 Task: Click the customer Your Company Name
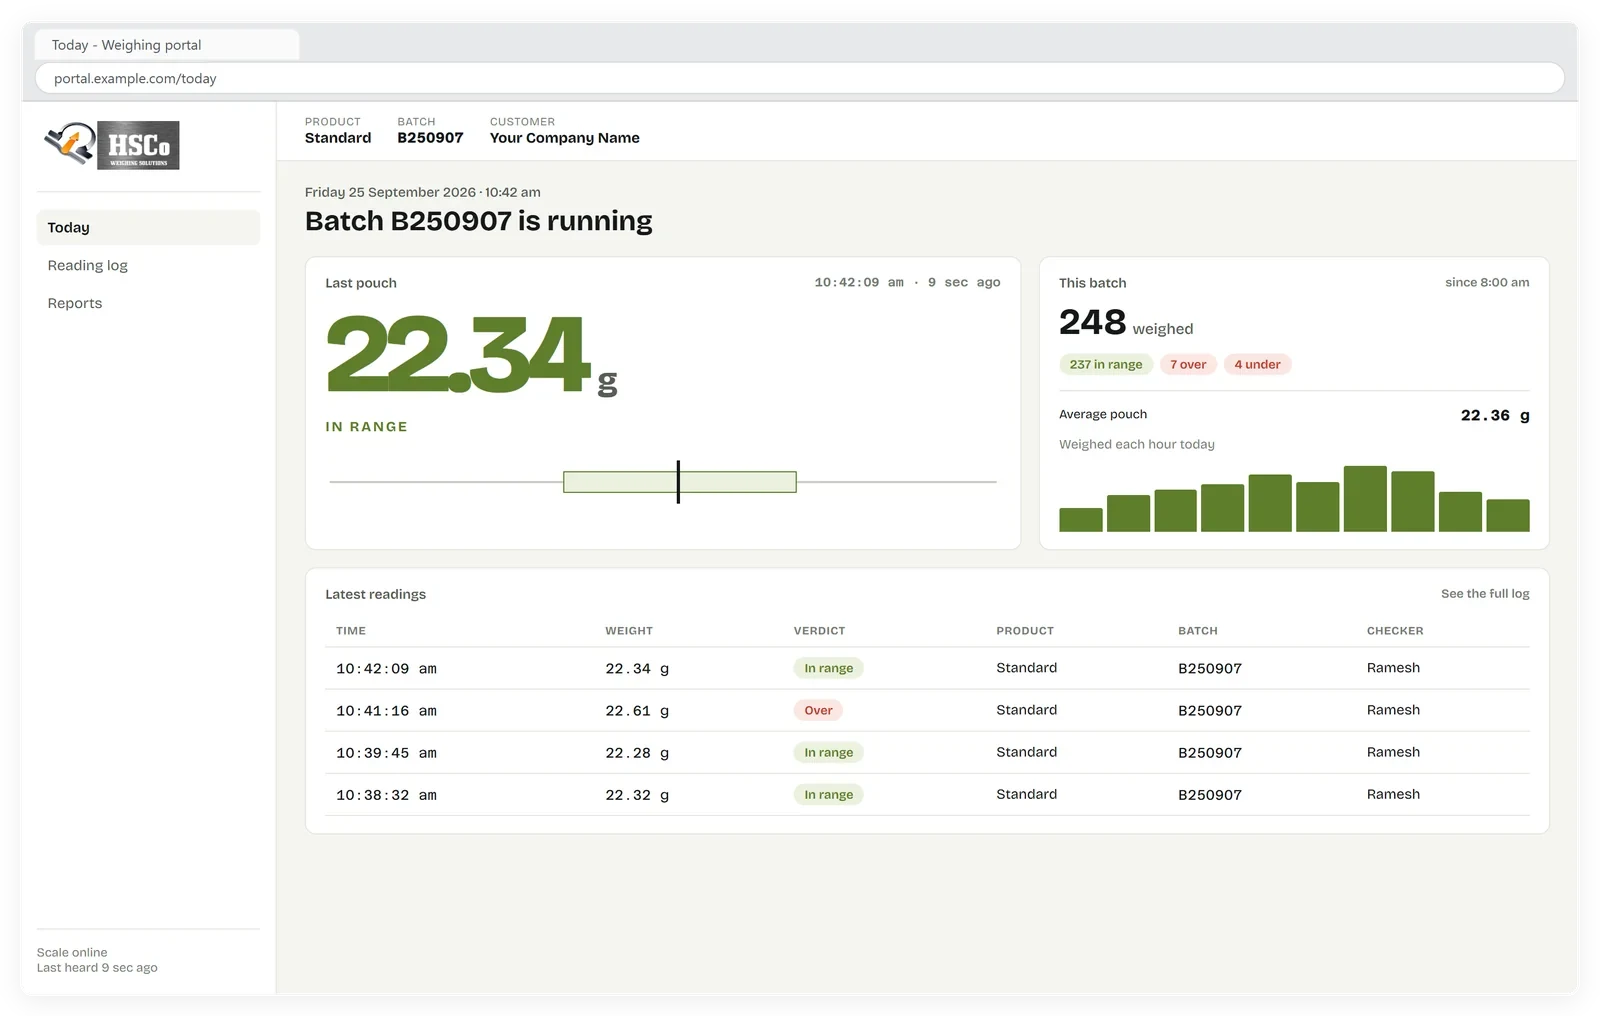click(x=565, y=138)
